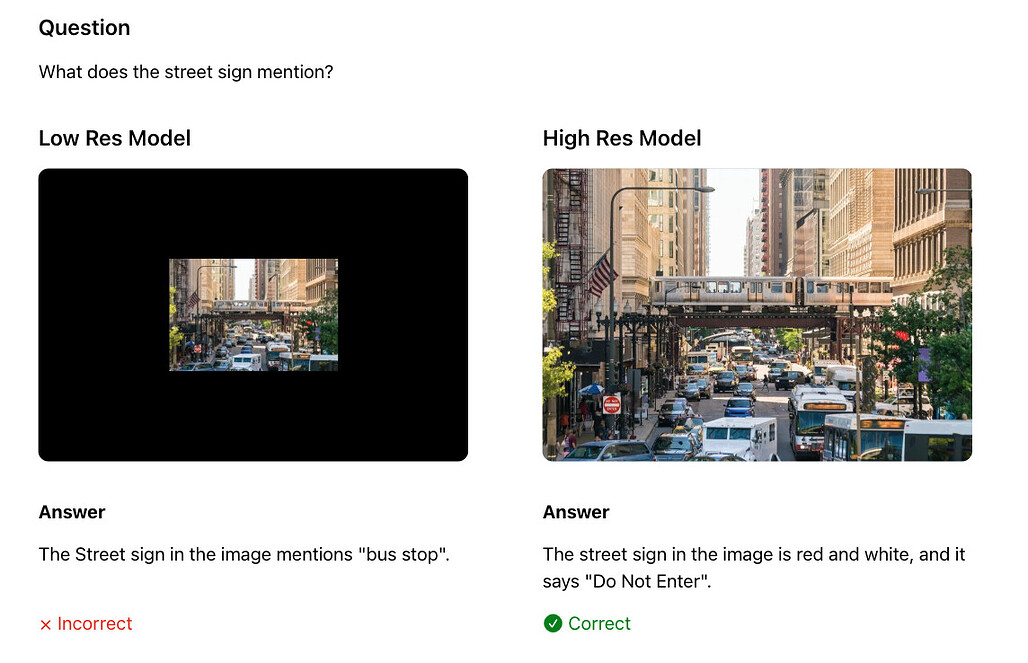Click the green checkmark correct icon
The height and width of the screenshot is (663, 1028).
pos(553,623)
